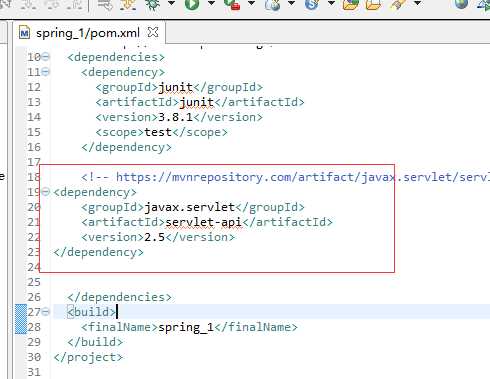
Task: Collapse the junit dependency fold at line 11
Action: click(x=45, y=72)
